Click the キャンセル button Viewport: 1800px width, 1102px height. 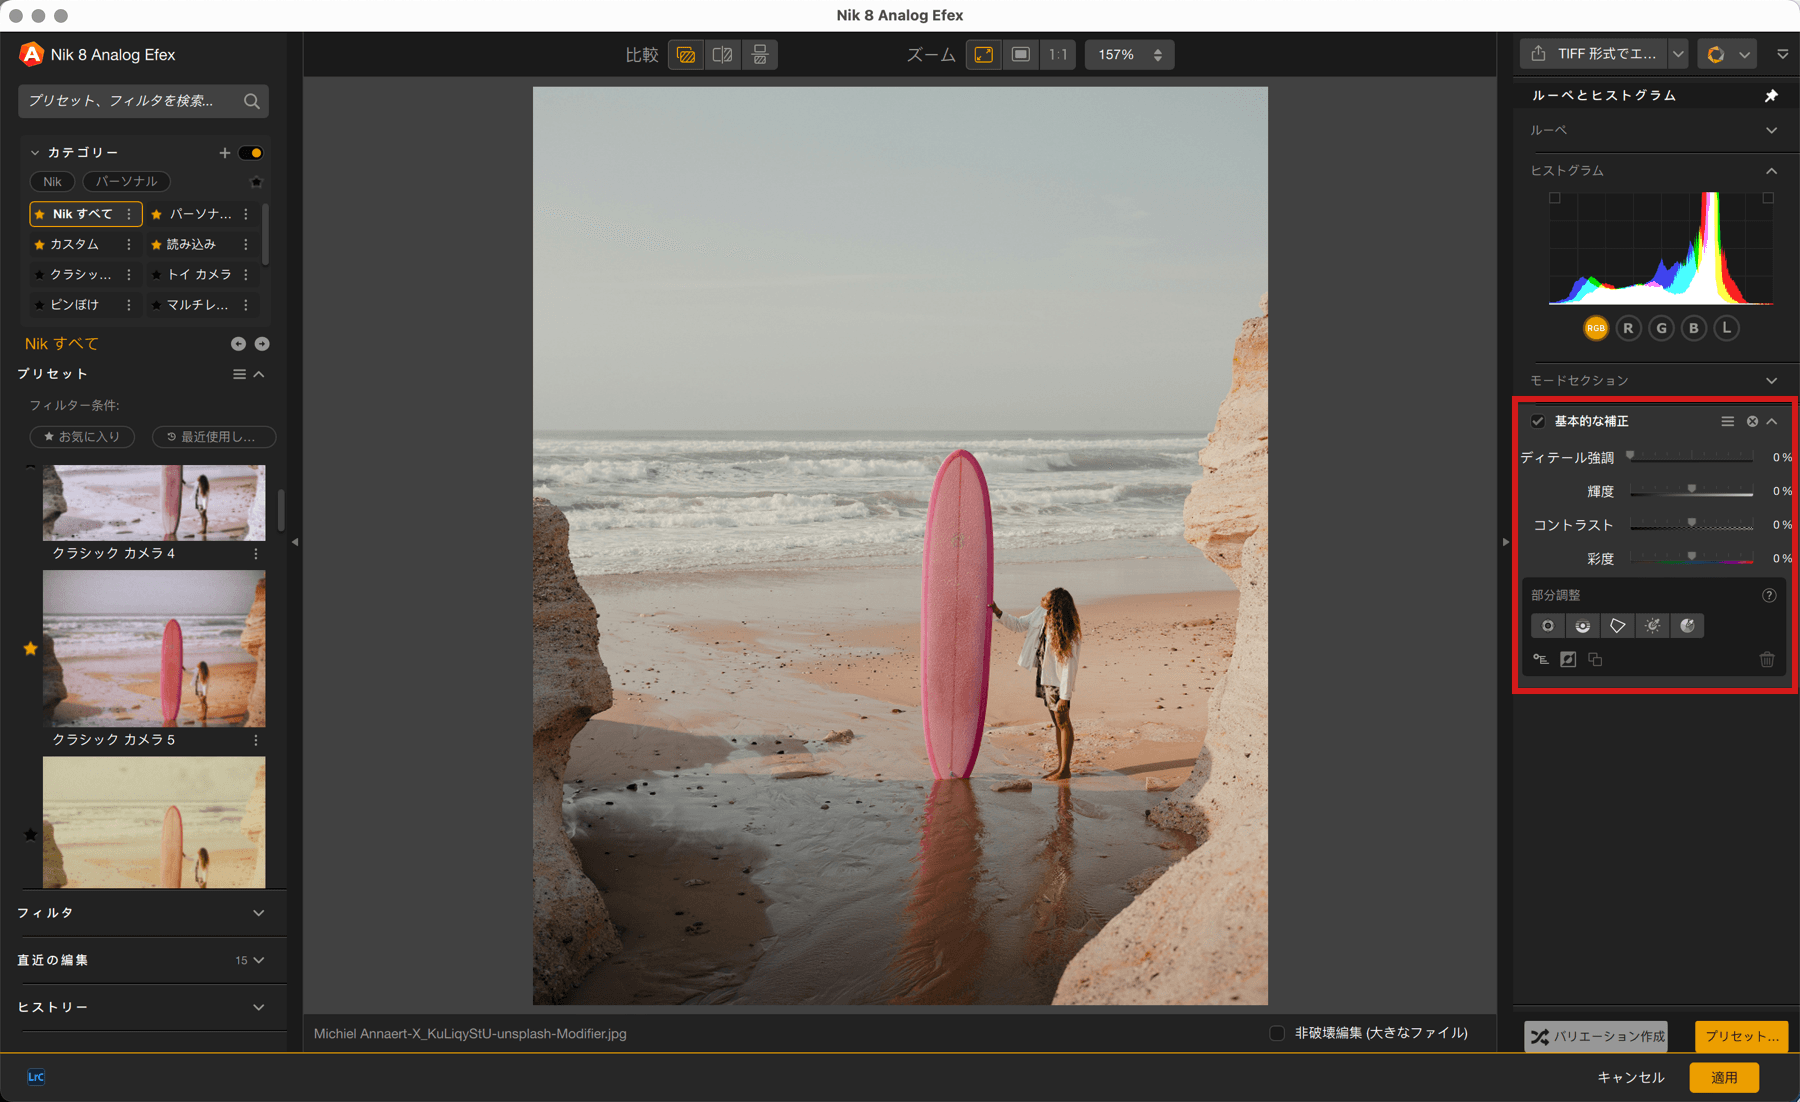(x=1631, y=1077)
